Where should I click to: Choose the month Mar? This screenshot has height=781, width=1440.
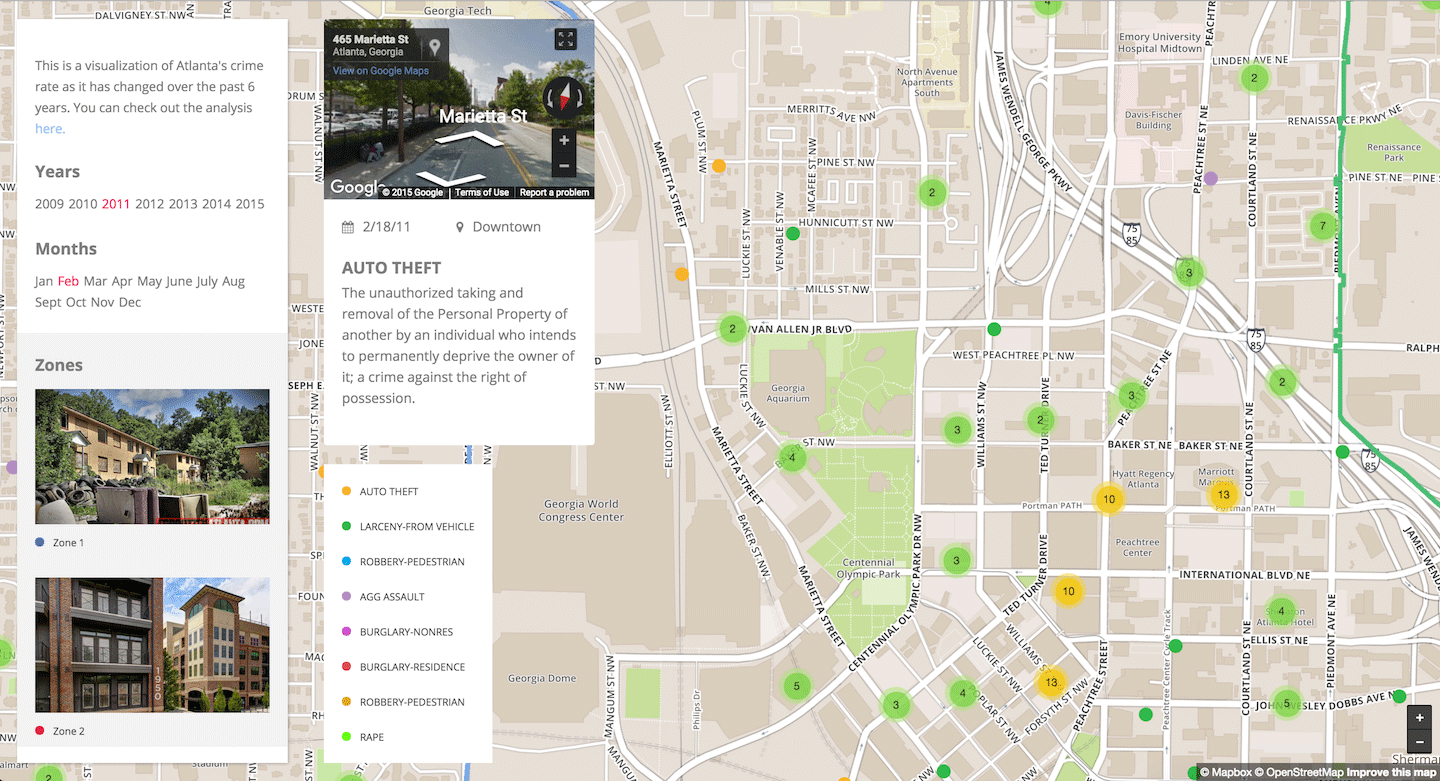[95, 281]
